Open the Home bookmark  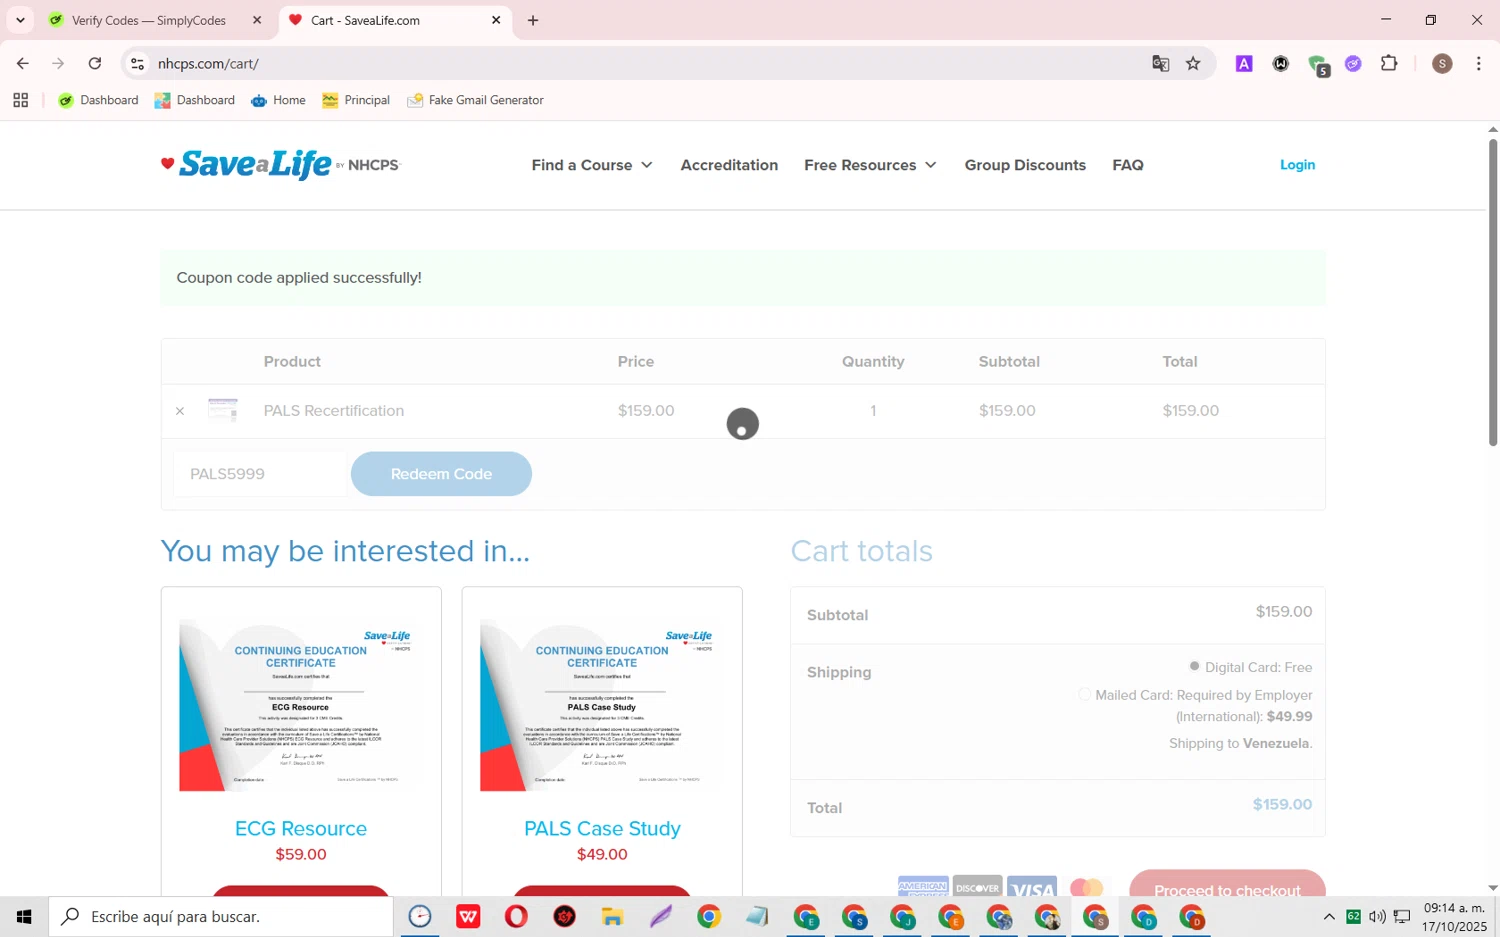coord(278,100)
